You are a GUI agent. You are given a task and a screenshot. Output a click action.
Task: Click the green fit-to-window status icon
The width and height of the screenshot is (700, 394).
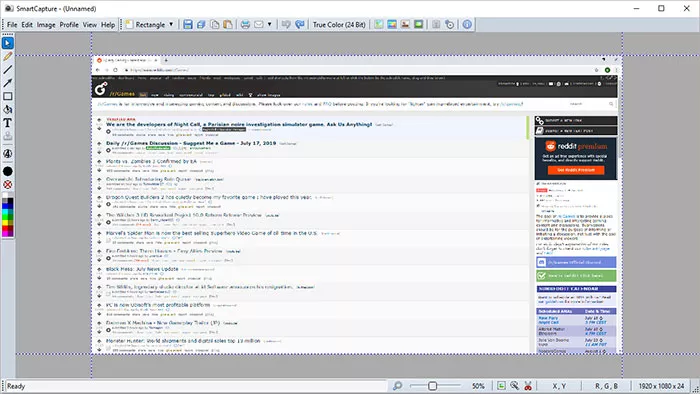point(501,386)
